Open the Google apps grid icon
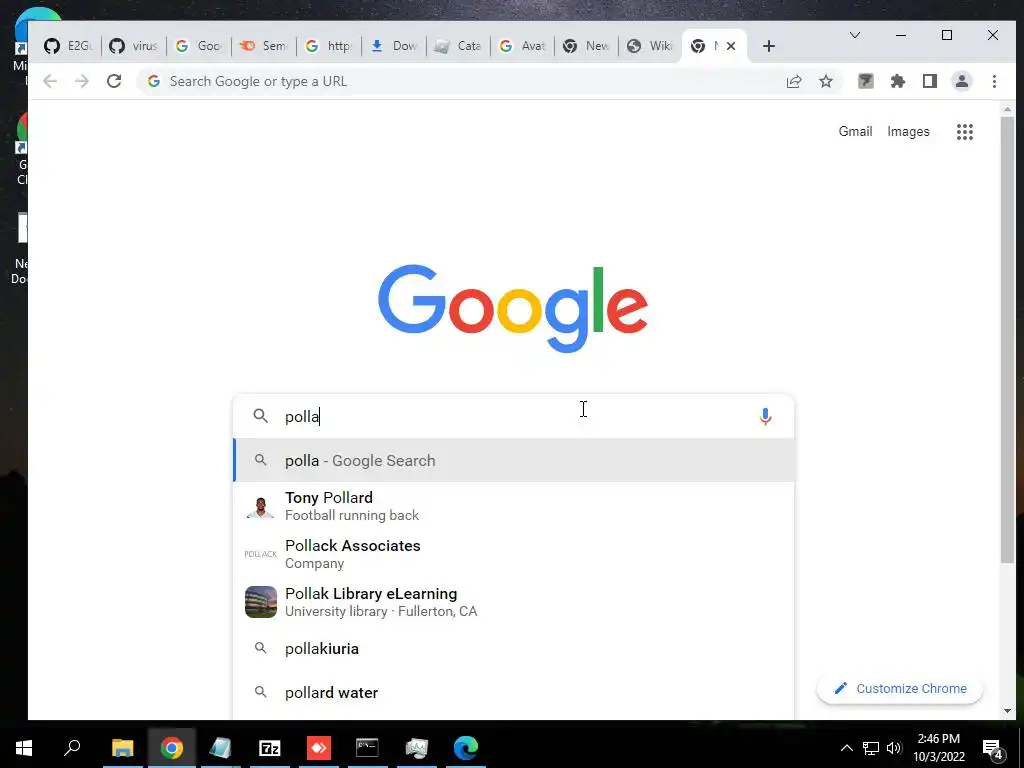Image resolution: width=1024 pixels, height=768 pixels. pyautogui.click(x=965, y=132)
